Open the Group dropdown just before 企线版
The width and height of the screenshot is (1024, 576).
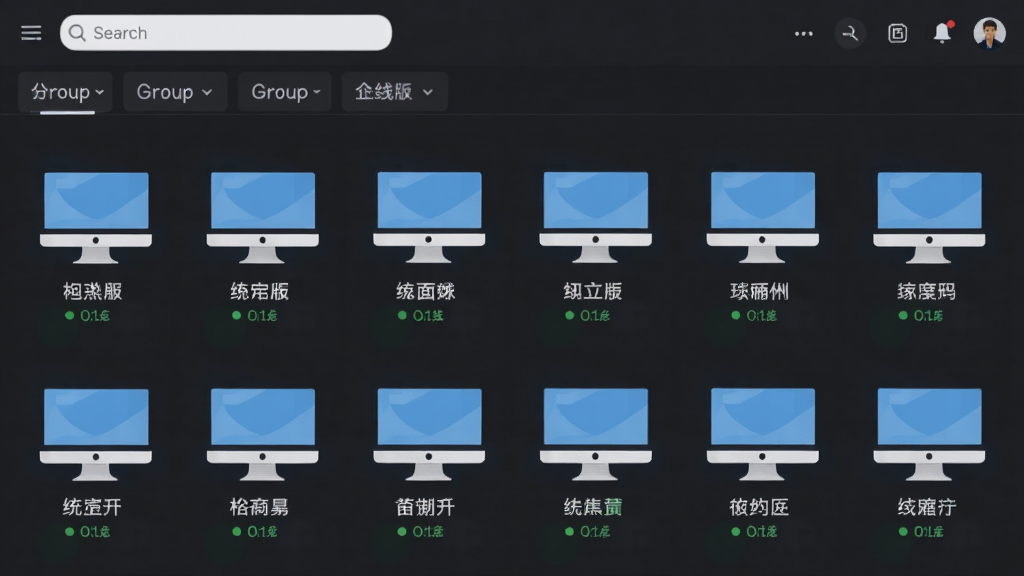coord(285,92)
